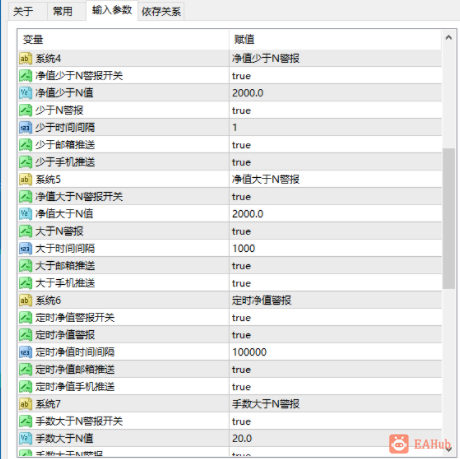The width and height of the screenshot is (460, 459).
Task: Select the 净值少于N警报 value of 系统4
Action: click(x=266, y=59)
